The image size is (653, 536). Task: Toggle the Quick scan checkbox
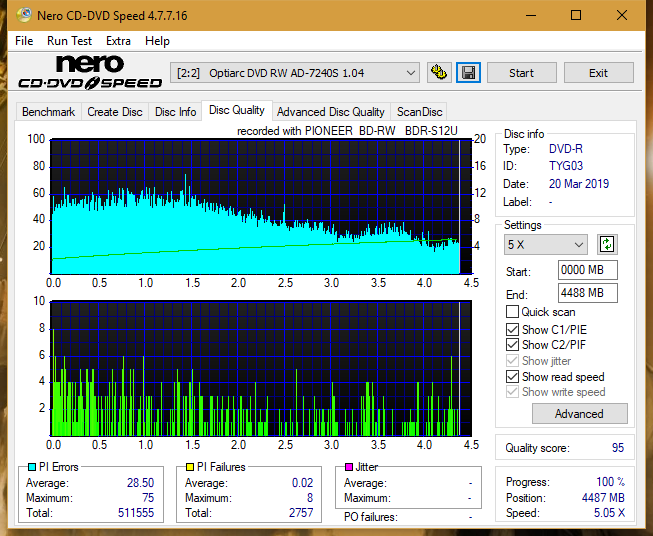pyautogui.click(x=512, y=312)
